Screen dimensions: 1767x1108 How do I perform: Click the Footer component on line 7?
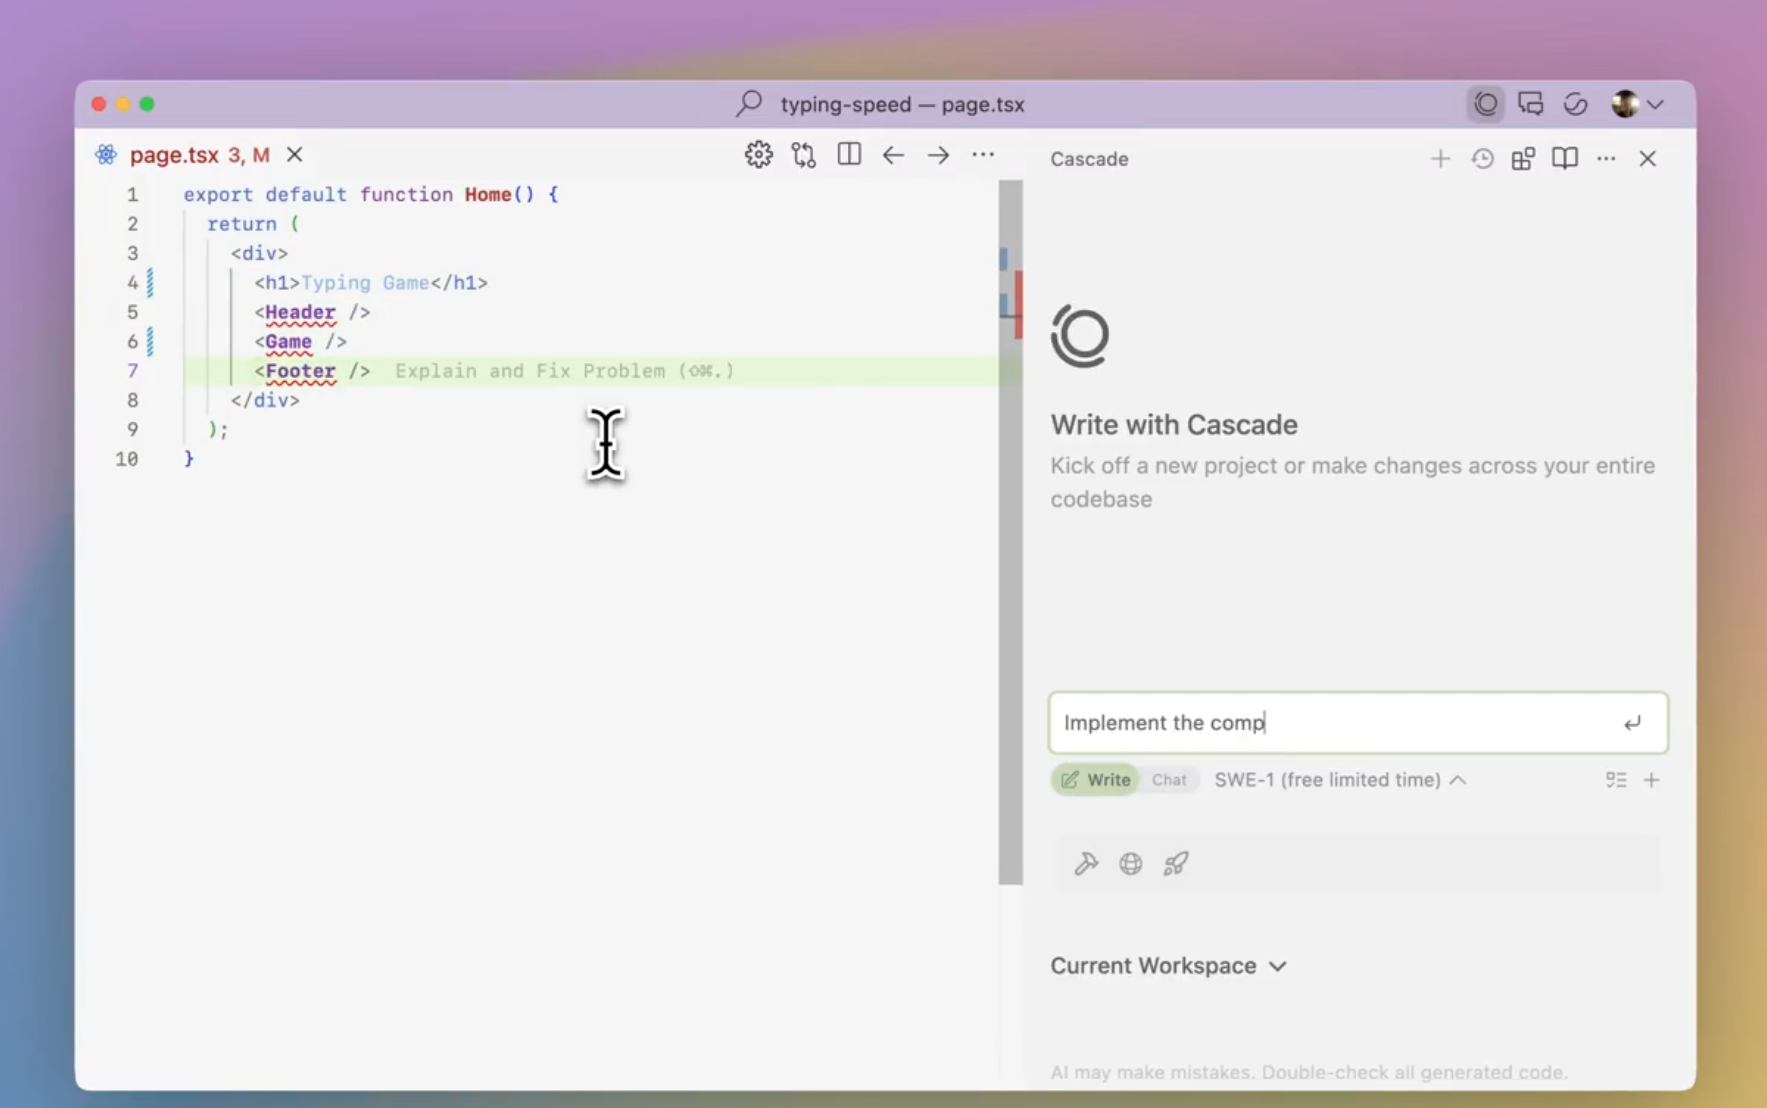300,371
